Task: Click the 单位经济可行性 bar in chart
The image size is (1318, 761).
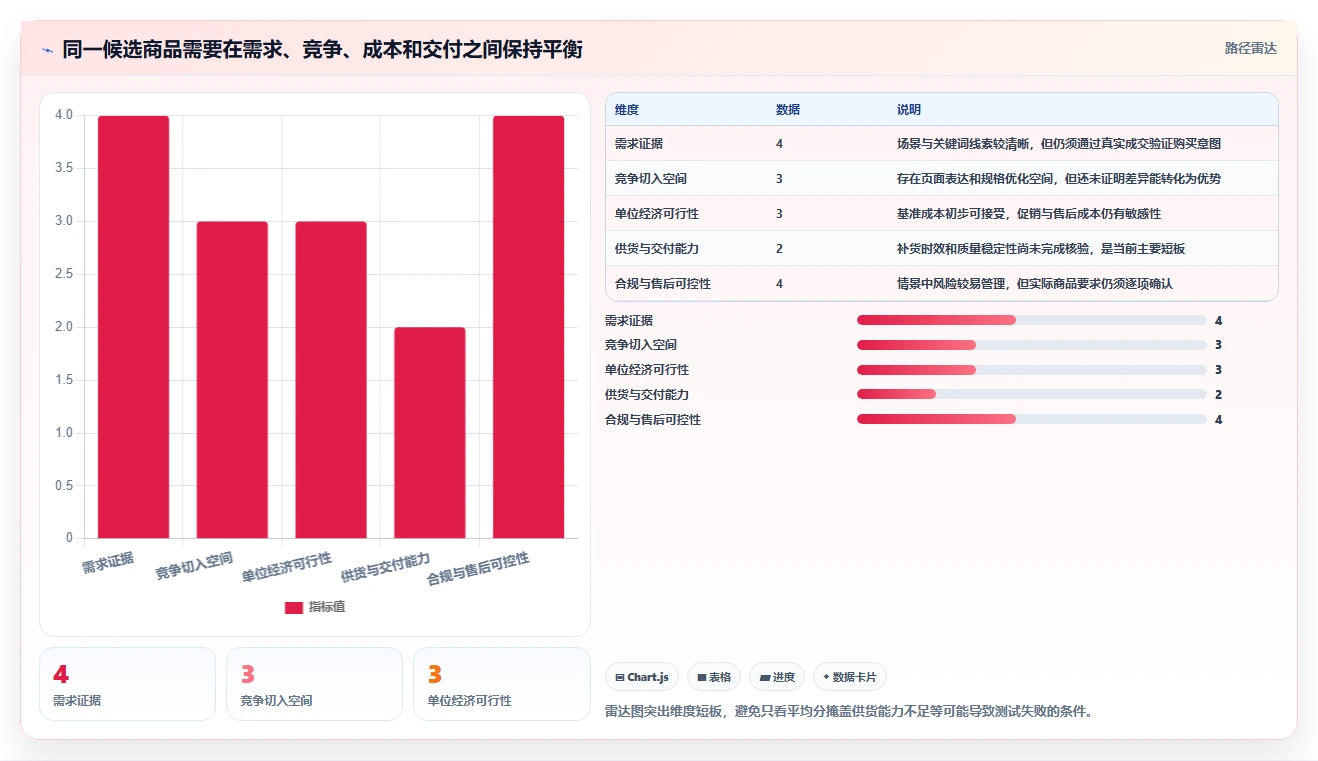Action: coord(331,380)
